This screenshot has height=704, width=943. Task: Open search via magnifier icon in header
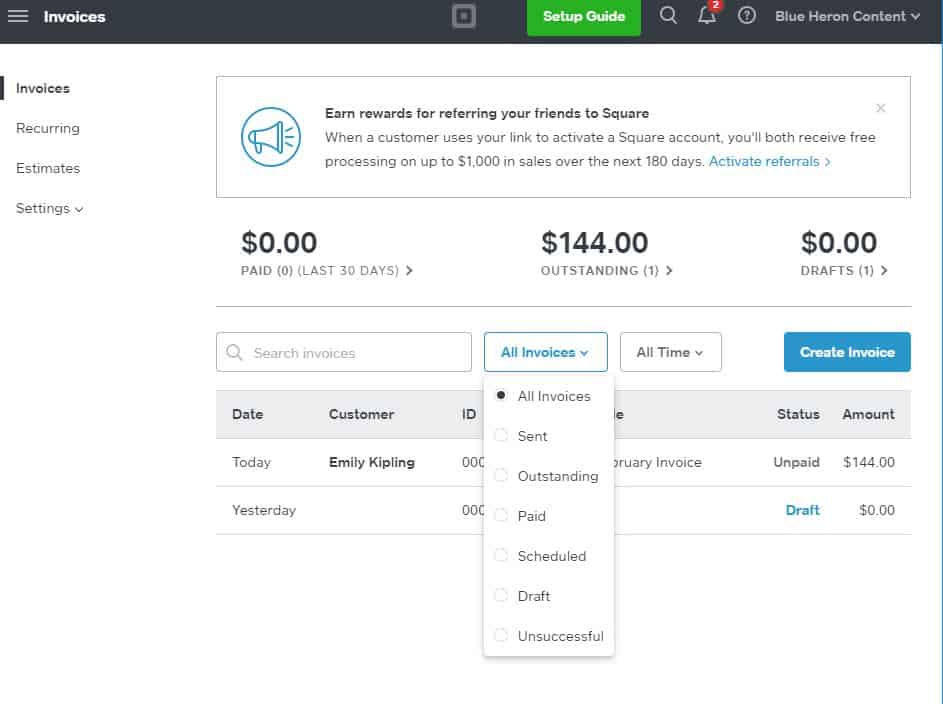(668, 16)
